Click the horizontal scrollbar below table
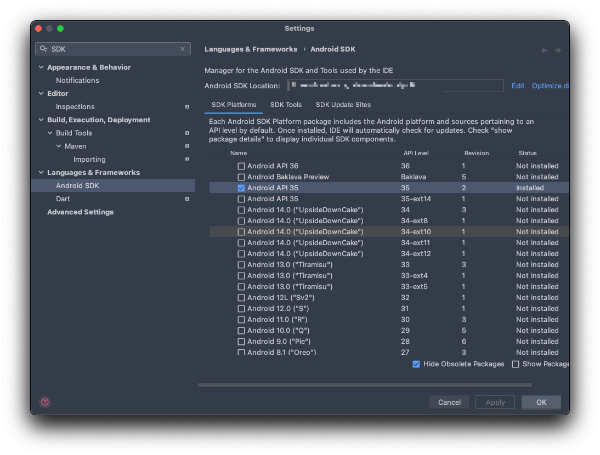600x455 pixels. coord(365,385)
